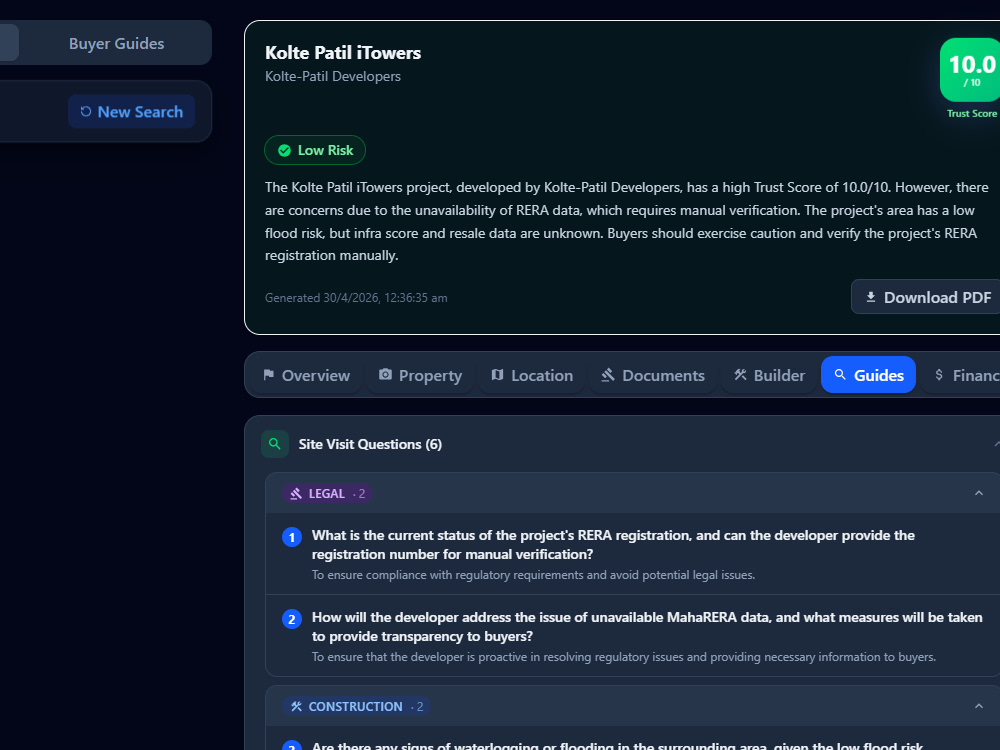
Task: Click the camera icon in Property tab
Action: pyautogui.click(x=385, y=374)
